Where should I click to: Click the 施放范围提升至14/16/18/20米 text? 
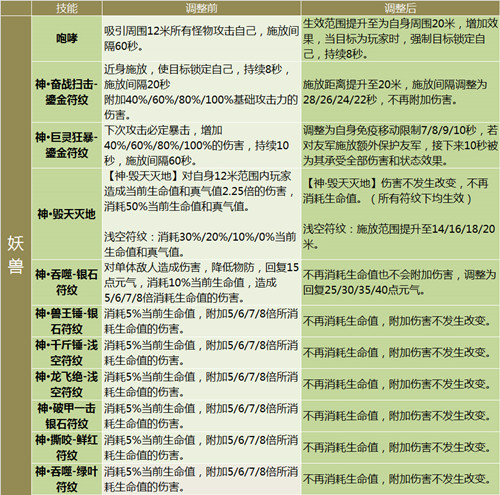pos(399,236)
